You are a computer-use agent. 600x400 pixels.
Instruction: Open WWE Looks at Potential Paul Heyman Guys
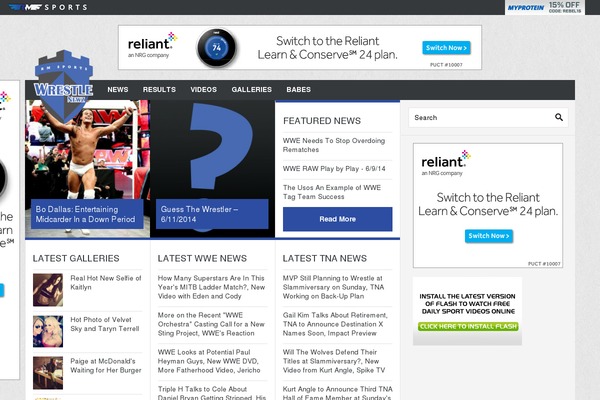click(x=209, y=361)
